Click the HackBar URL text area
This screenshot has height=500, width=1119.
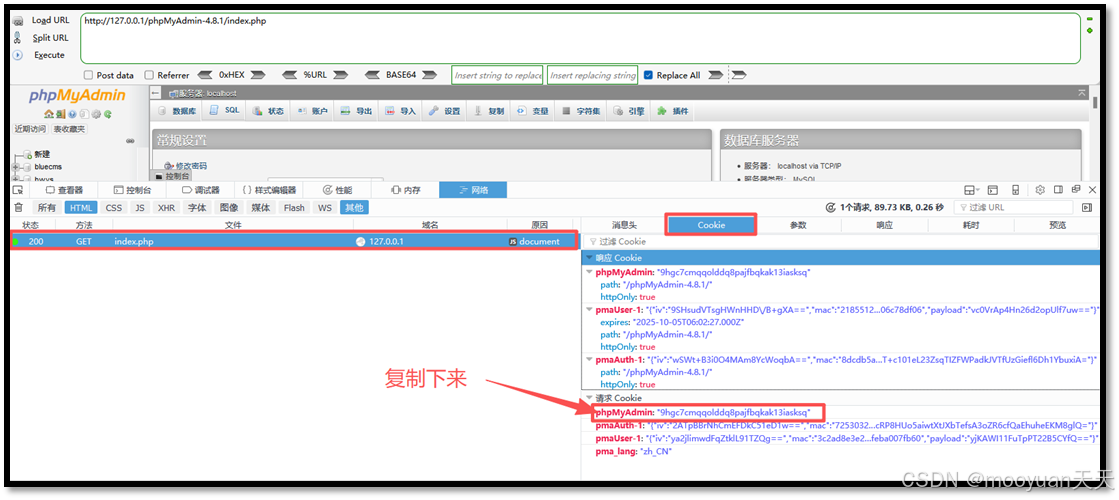tap(580, 39)
